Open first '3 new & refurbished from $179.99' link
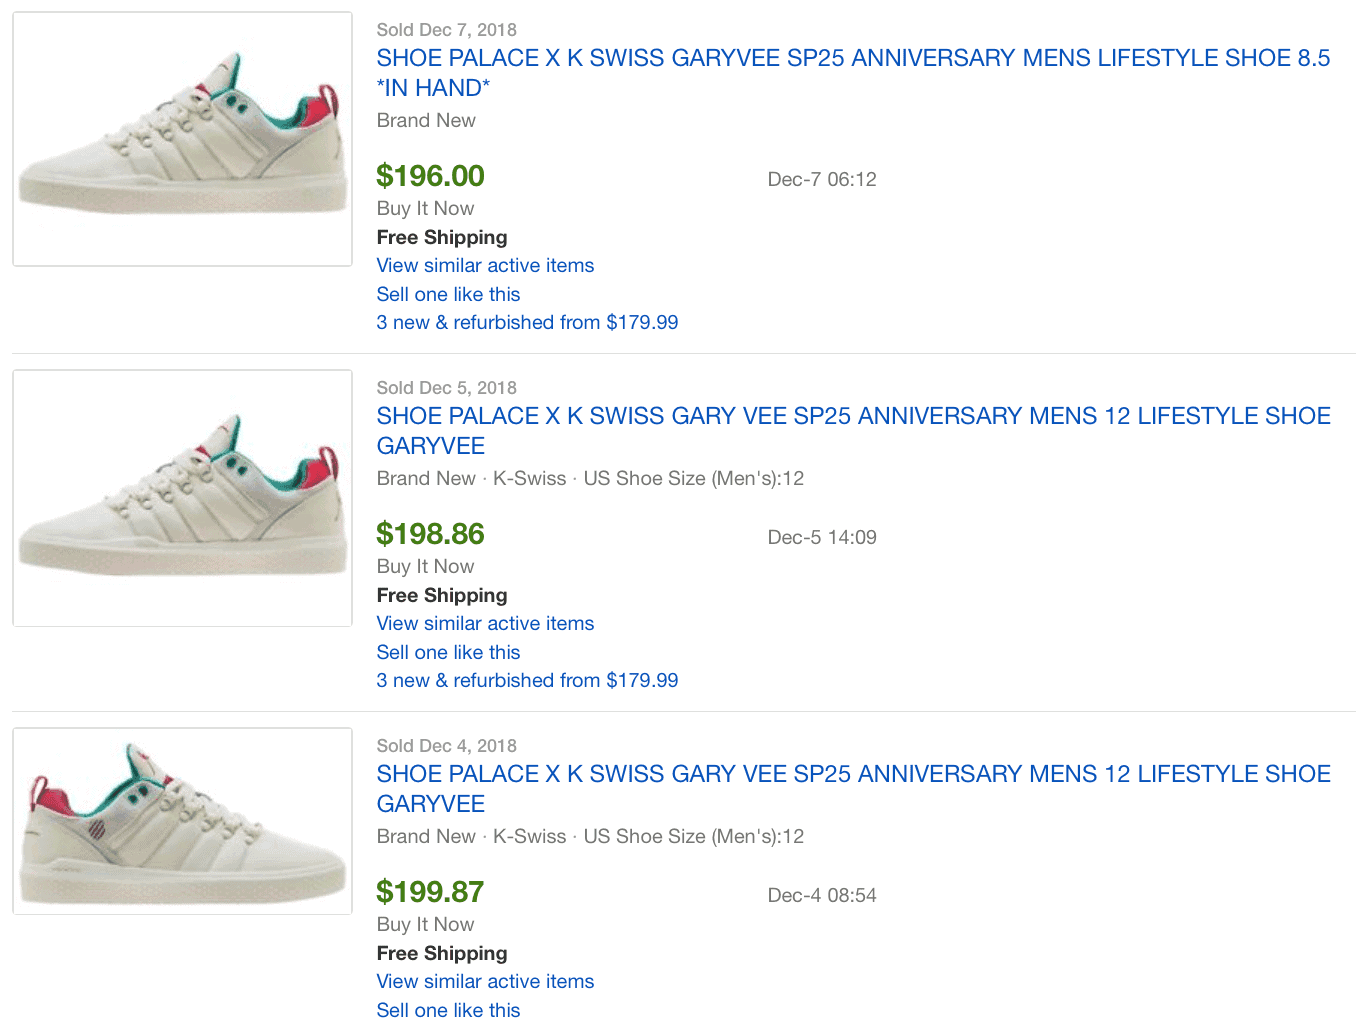 point(527,323)
